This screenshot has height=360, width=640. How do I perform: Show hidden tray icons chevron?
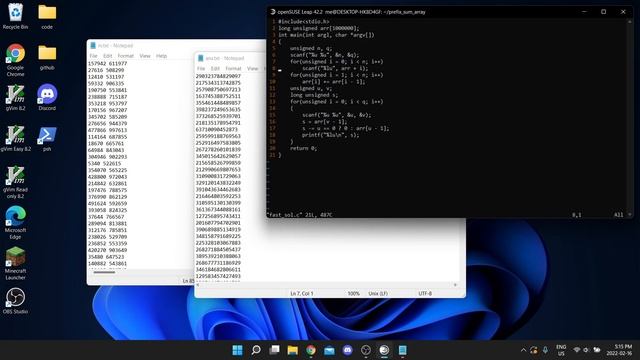523,350
